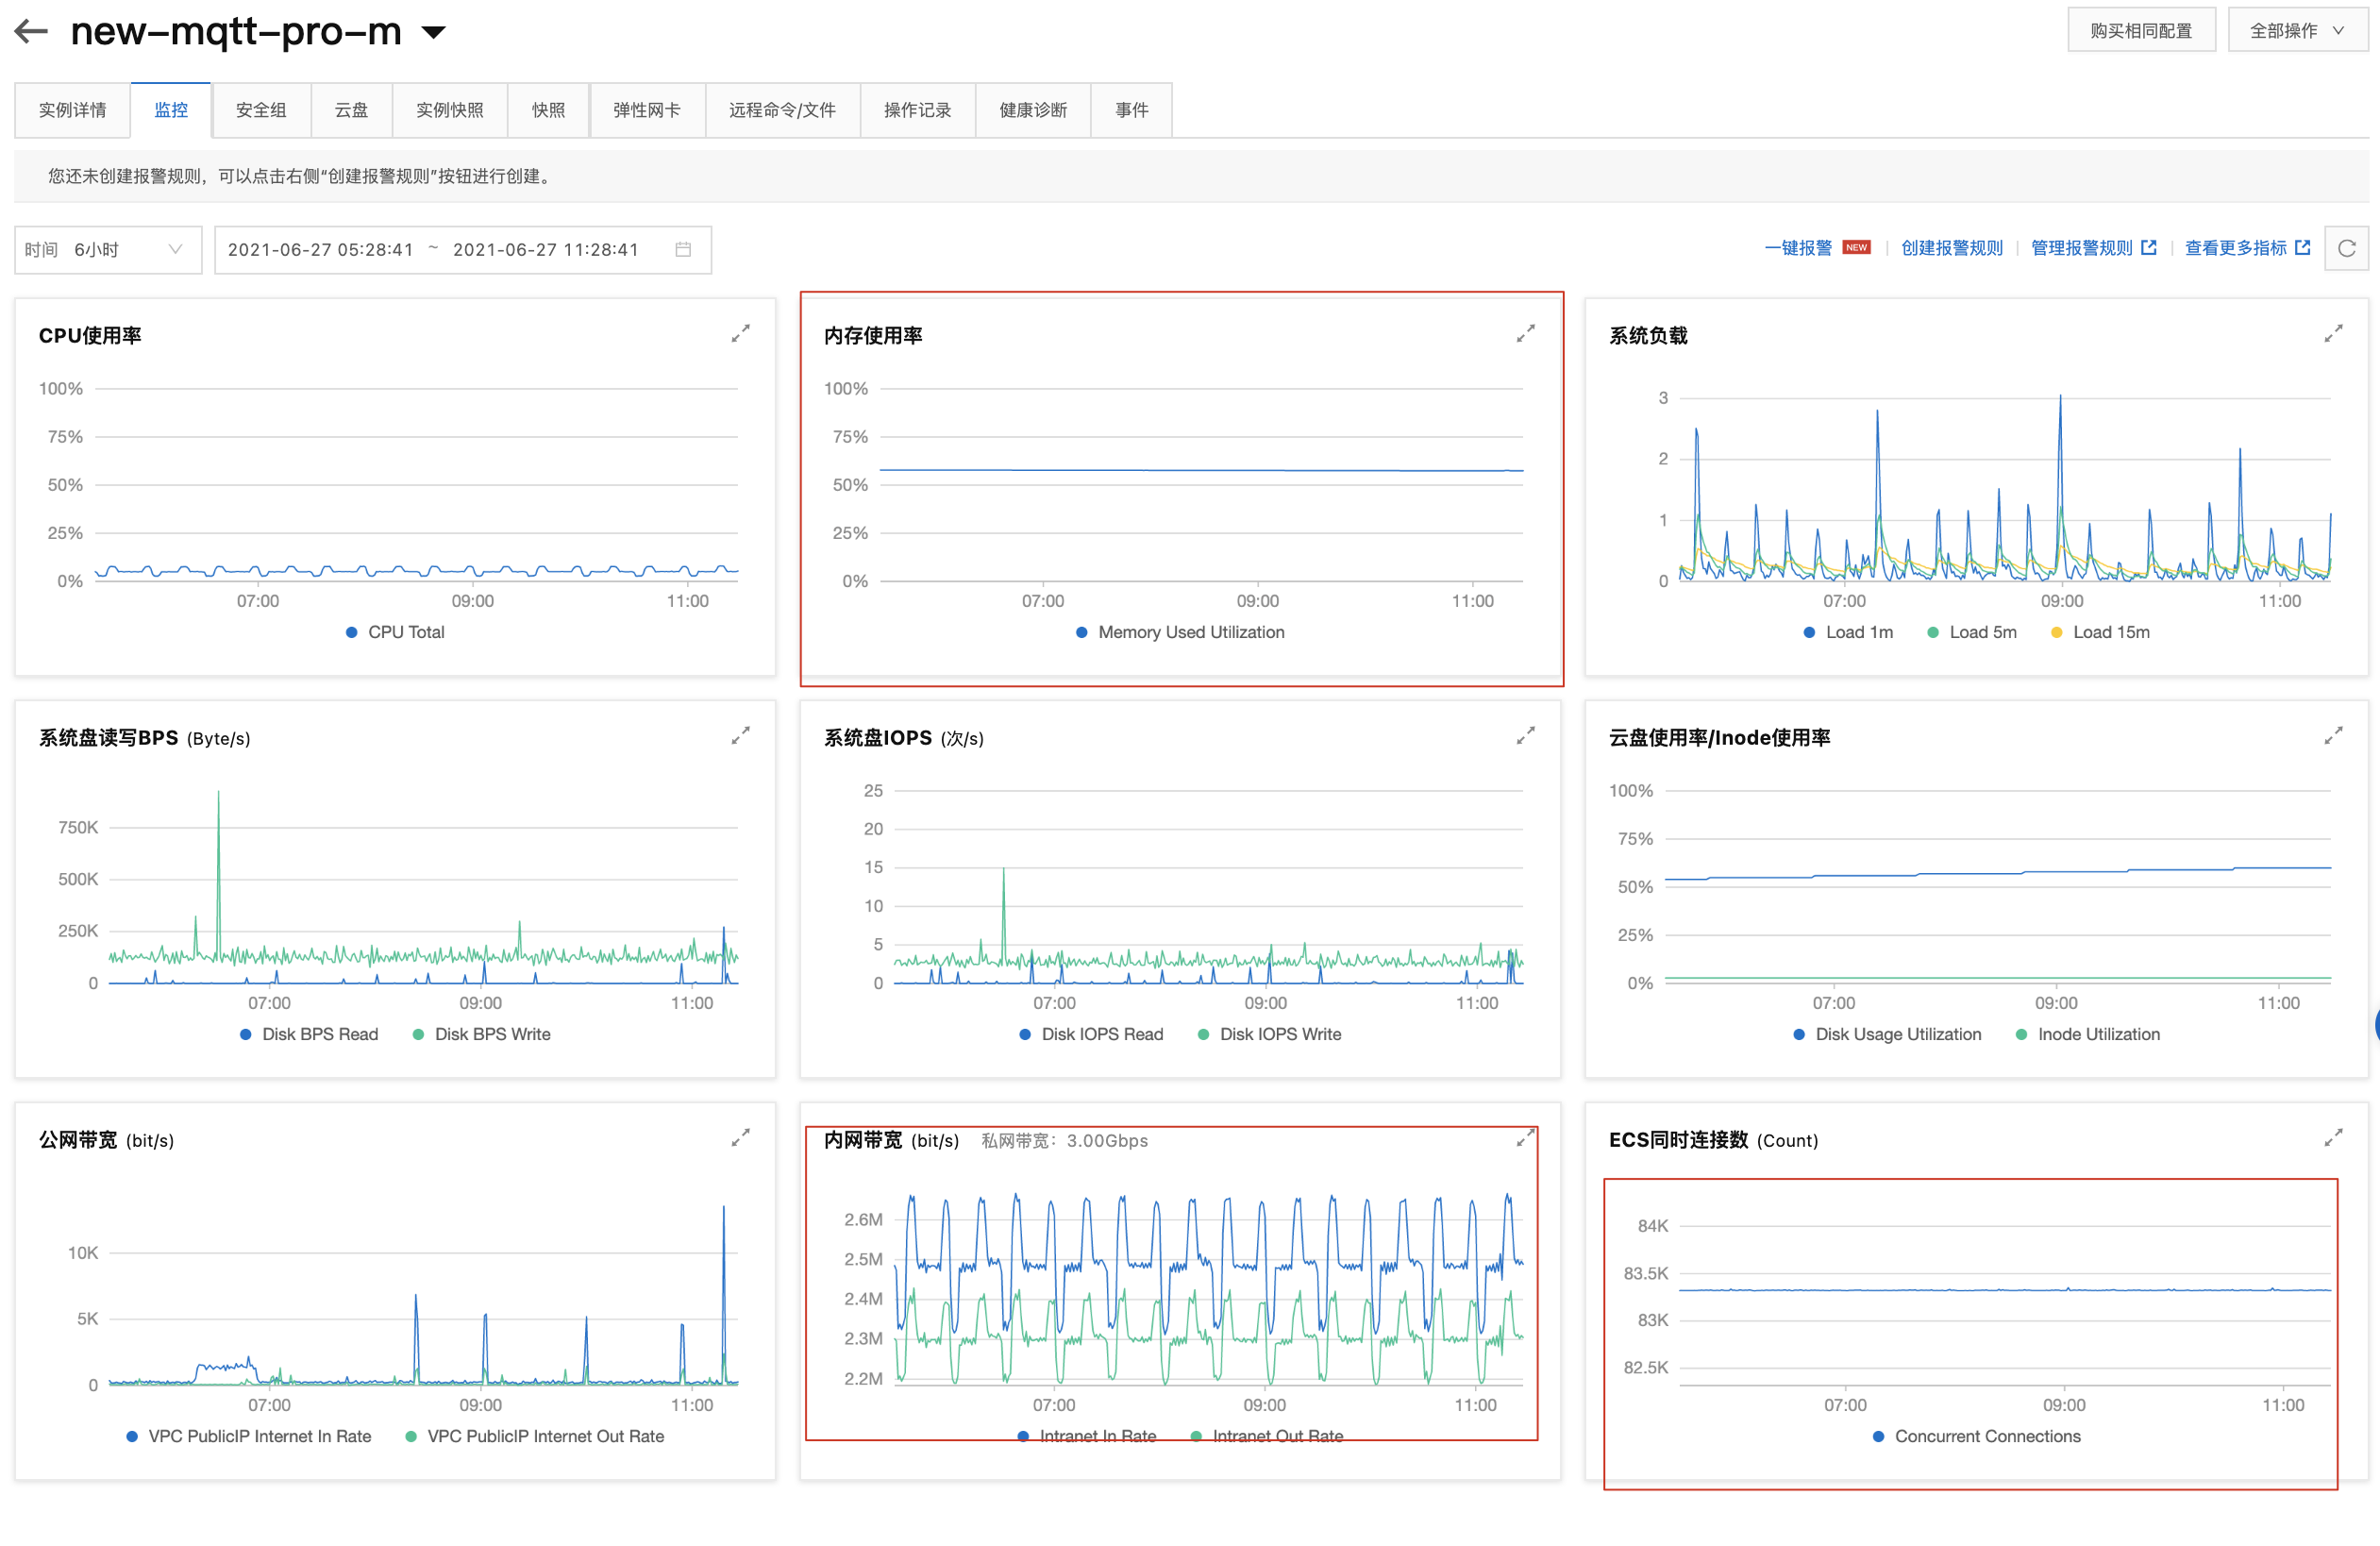Go back using the left arrow icon

click(31, 31)
